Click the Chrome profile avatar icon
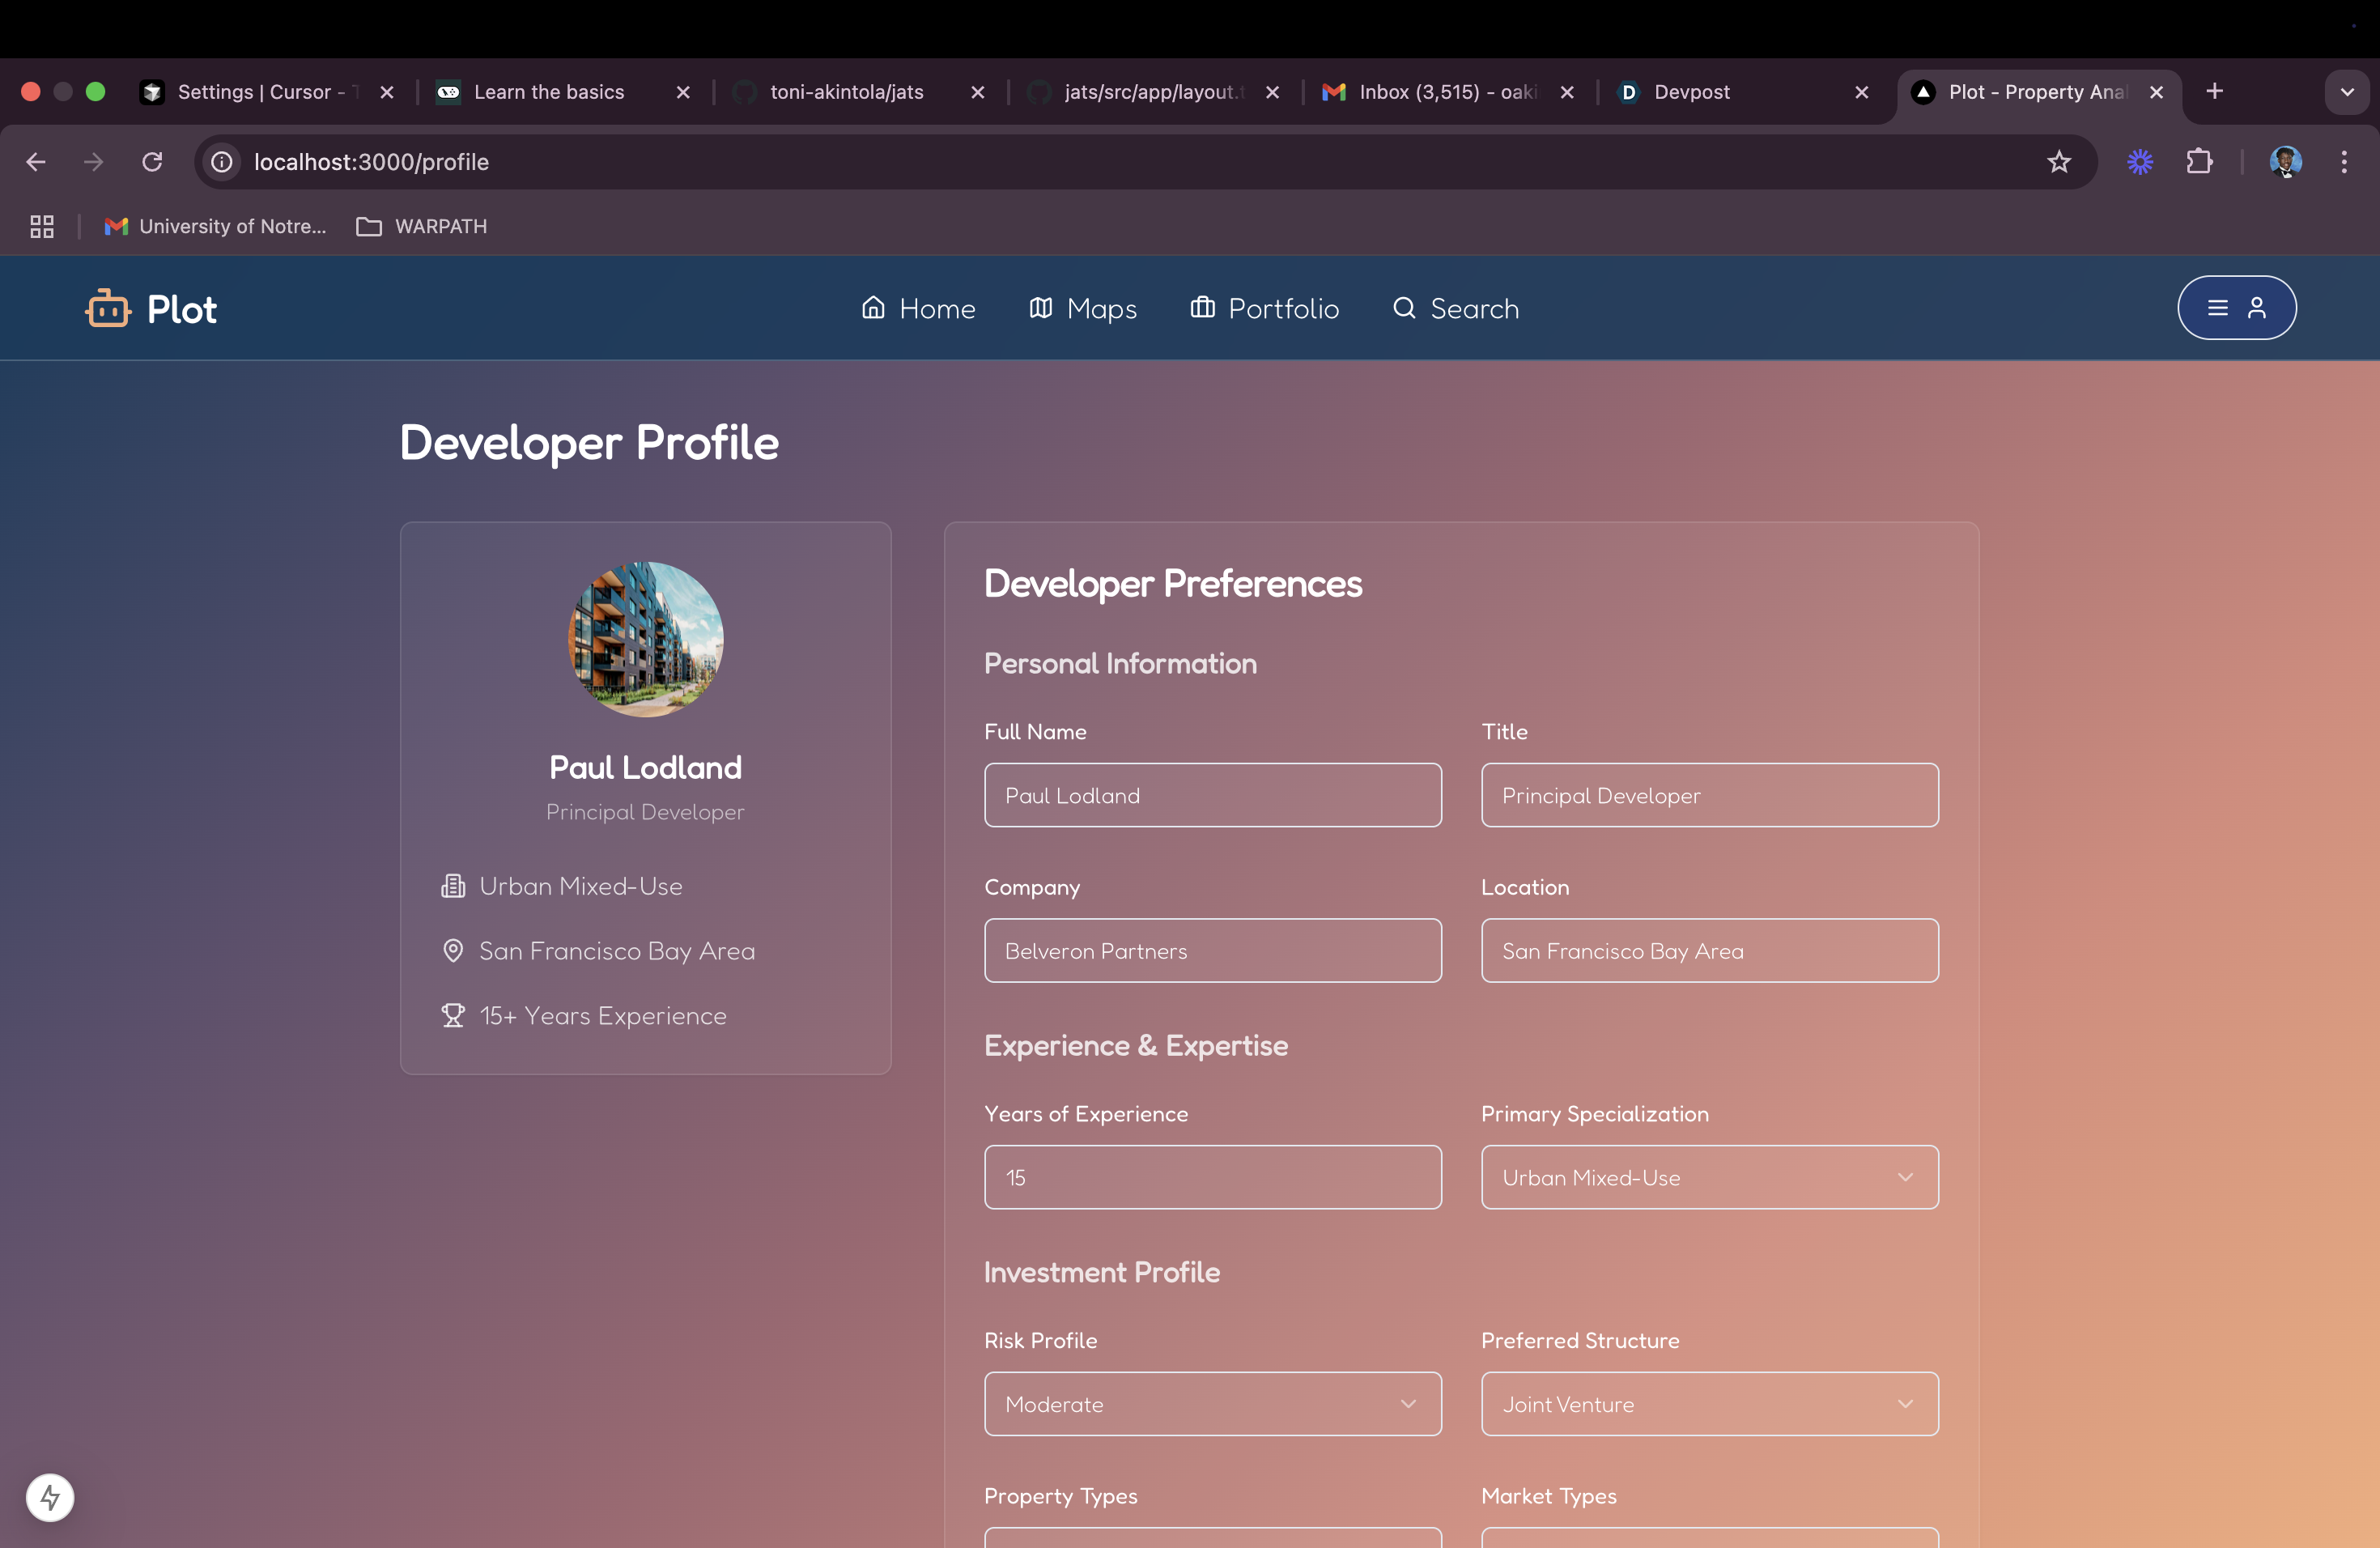The image size is (2380, 1548). pyautogui.click(x=2285, y=162)
